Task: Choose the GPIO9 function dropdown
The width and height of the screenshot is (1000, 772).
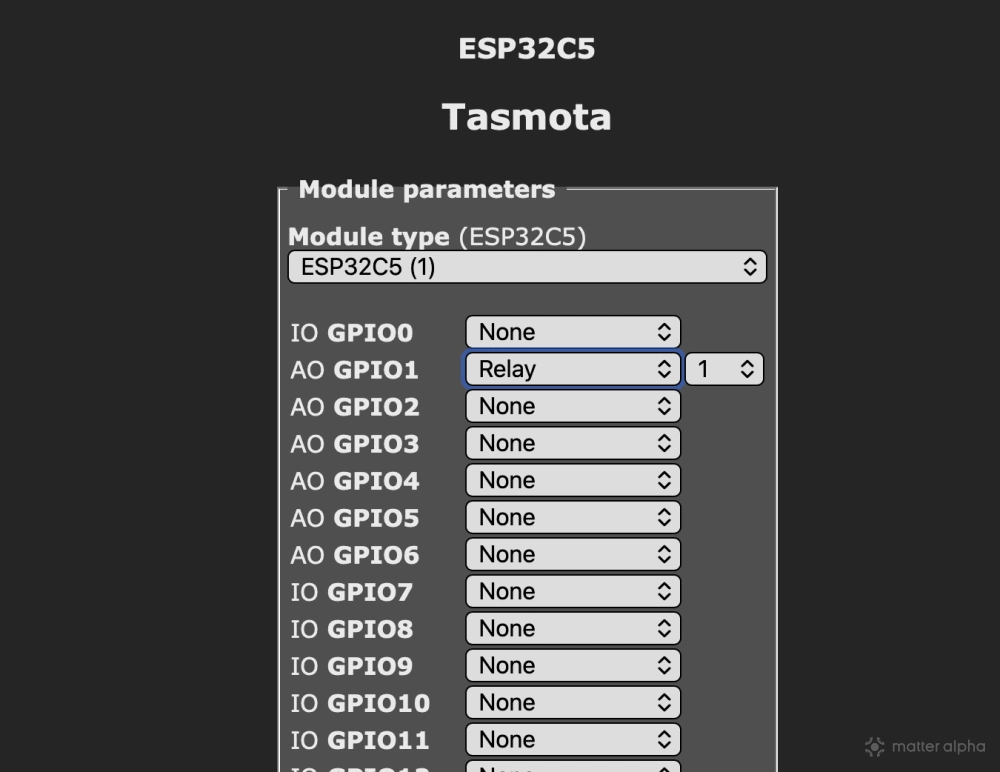Action: tap(573, 665)
